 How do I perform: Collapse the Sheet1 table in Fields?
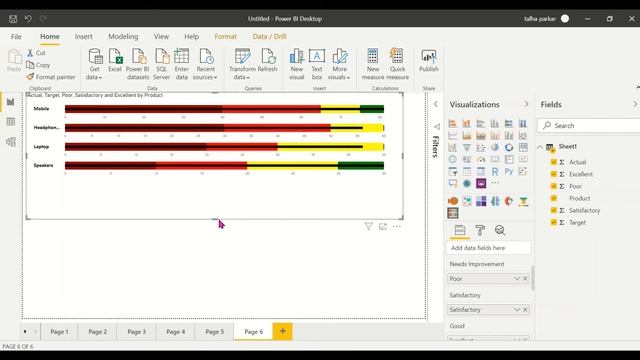[540, 147]
